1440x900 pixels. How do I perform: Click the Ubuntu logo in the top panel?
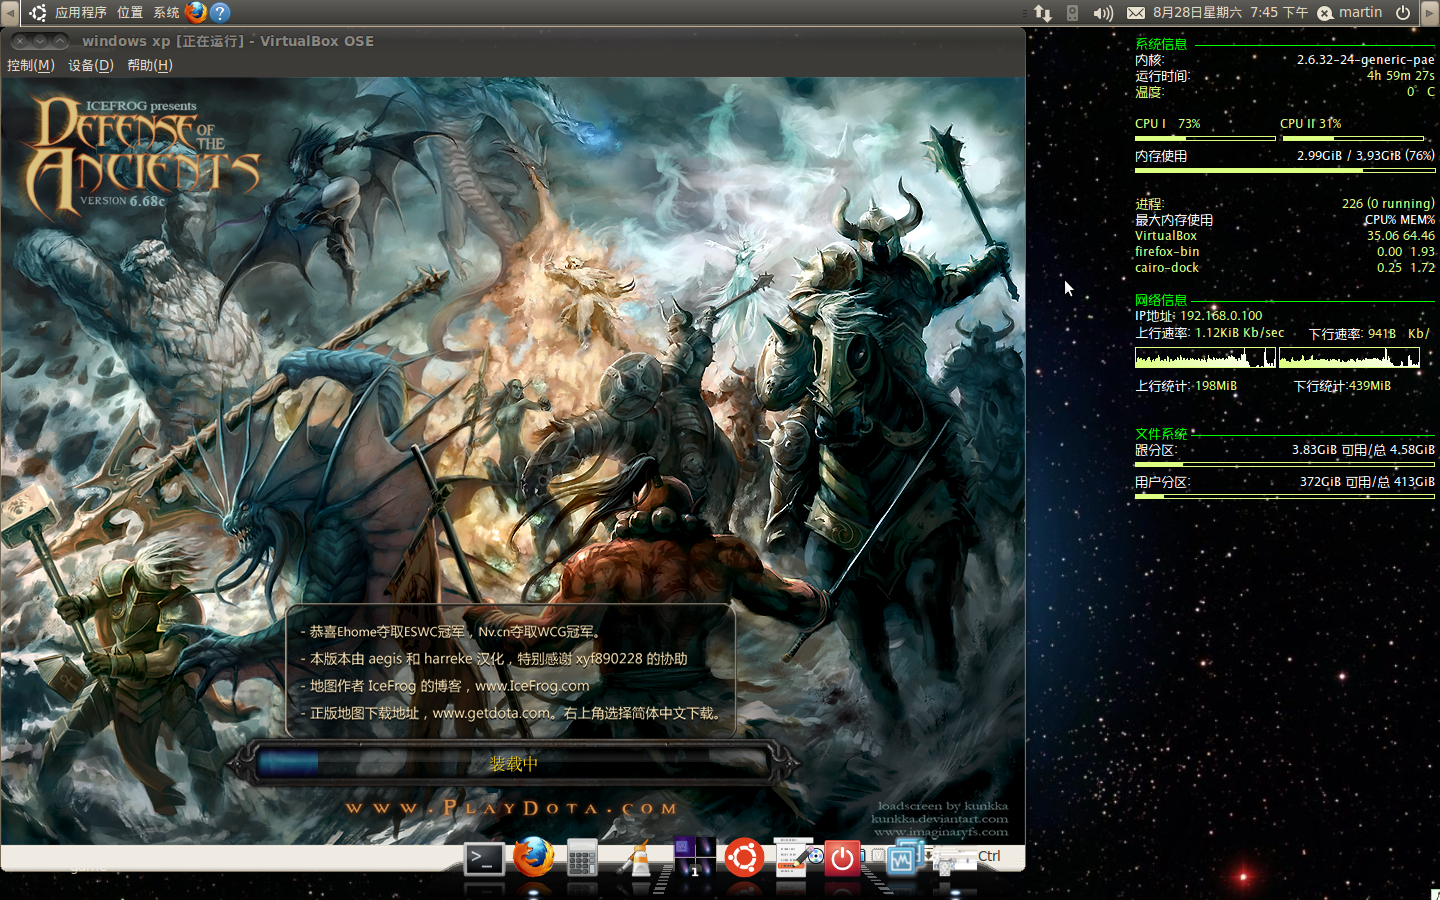[x=37, y=13]
